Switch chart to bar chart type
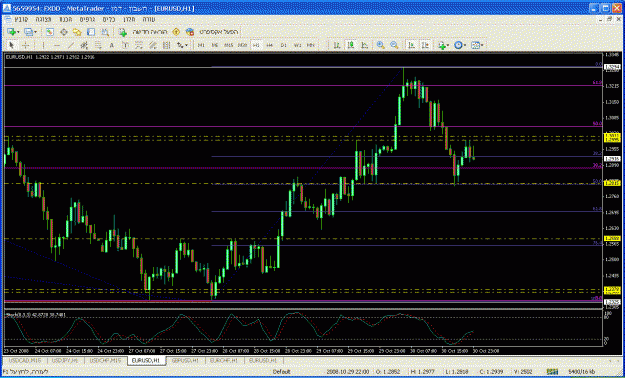The image size is (625, 378). click(337, 45)
